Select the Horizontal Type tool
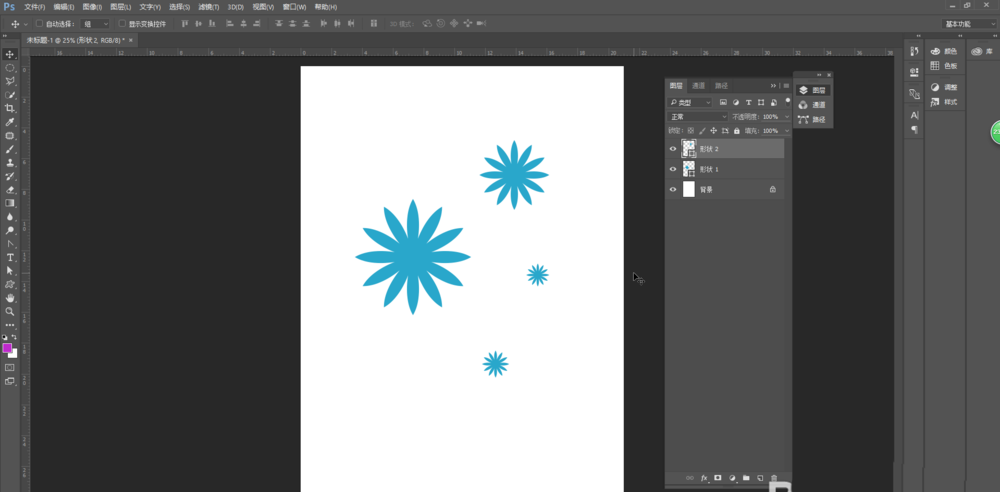The height and width of the screenshot is (492, 1000). pyautogui.click(x=10, y=257)
